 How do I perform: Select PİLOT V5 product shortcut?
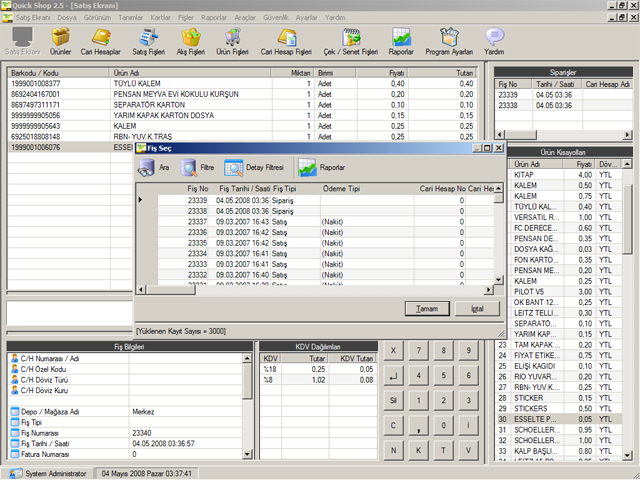565,292
